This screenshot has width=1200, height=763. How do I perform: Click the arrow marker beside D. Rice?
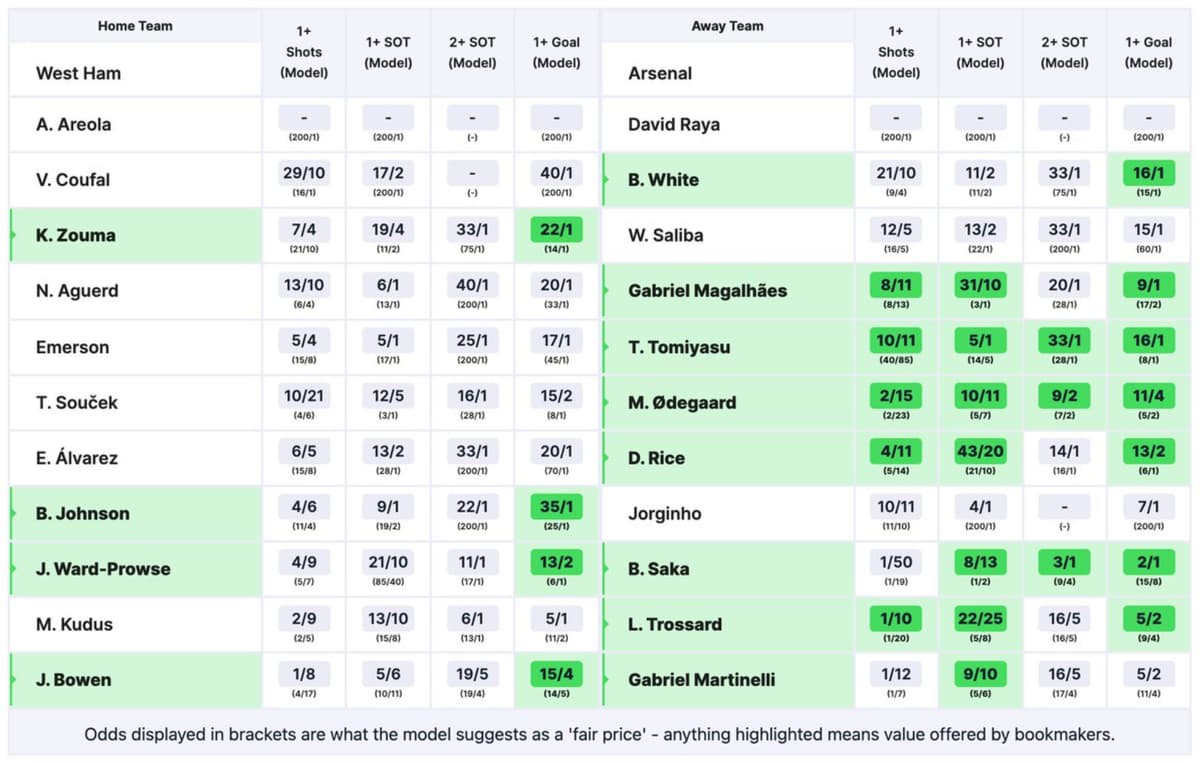(x=606, y=458)
